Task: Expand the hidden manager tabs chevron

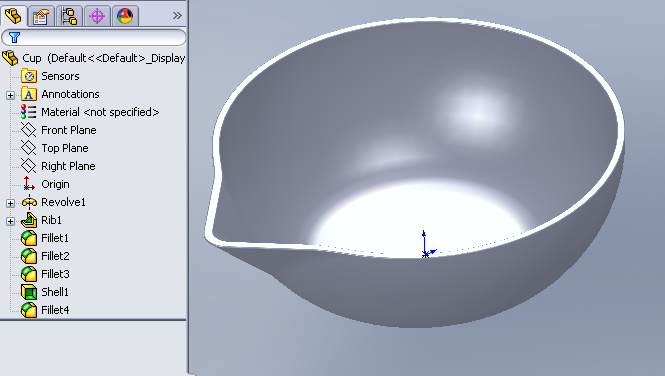Action: pyautogui.click(x=177, y=16)
